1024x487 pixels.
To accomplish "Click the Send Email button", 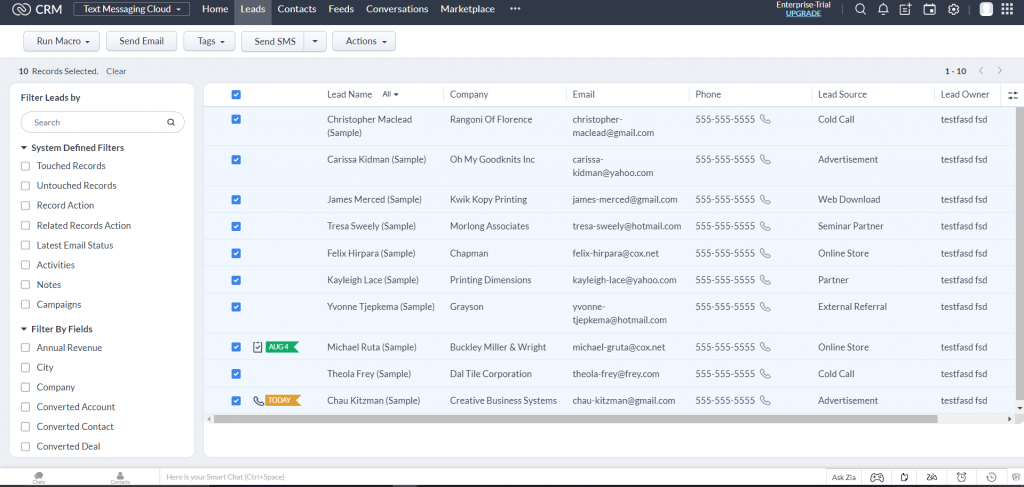I will [x=142, y=41].
